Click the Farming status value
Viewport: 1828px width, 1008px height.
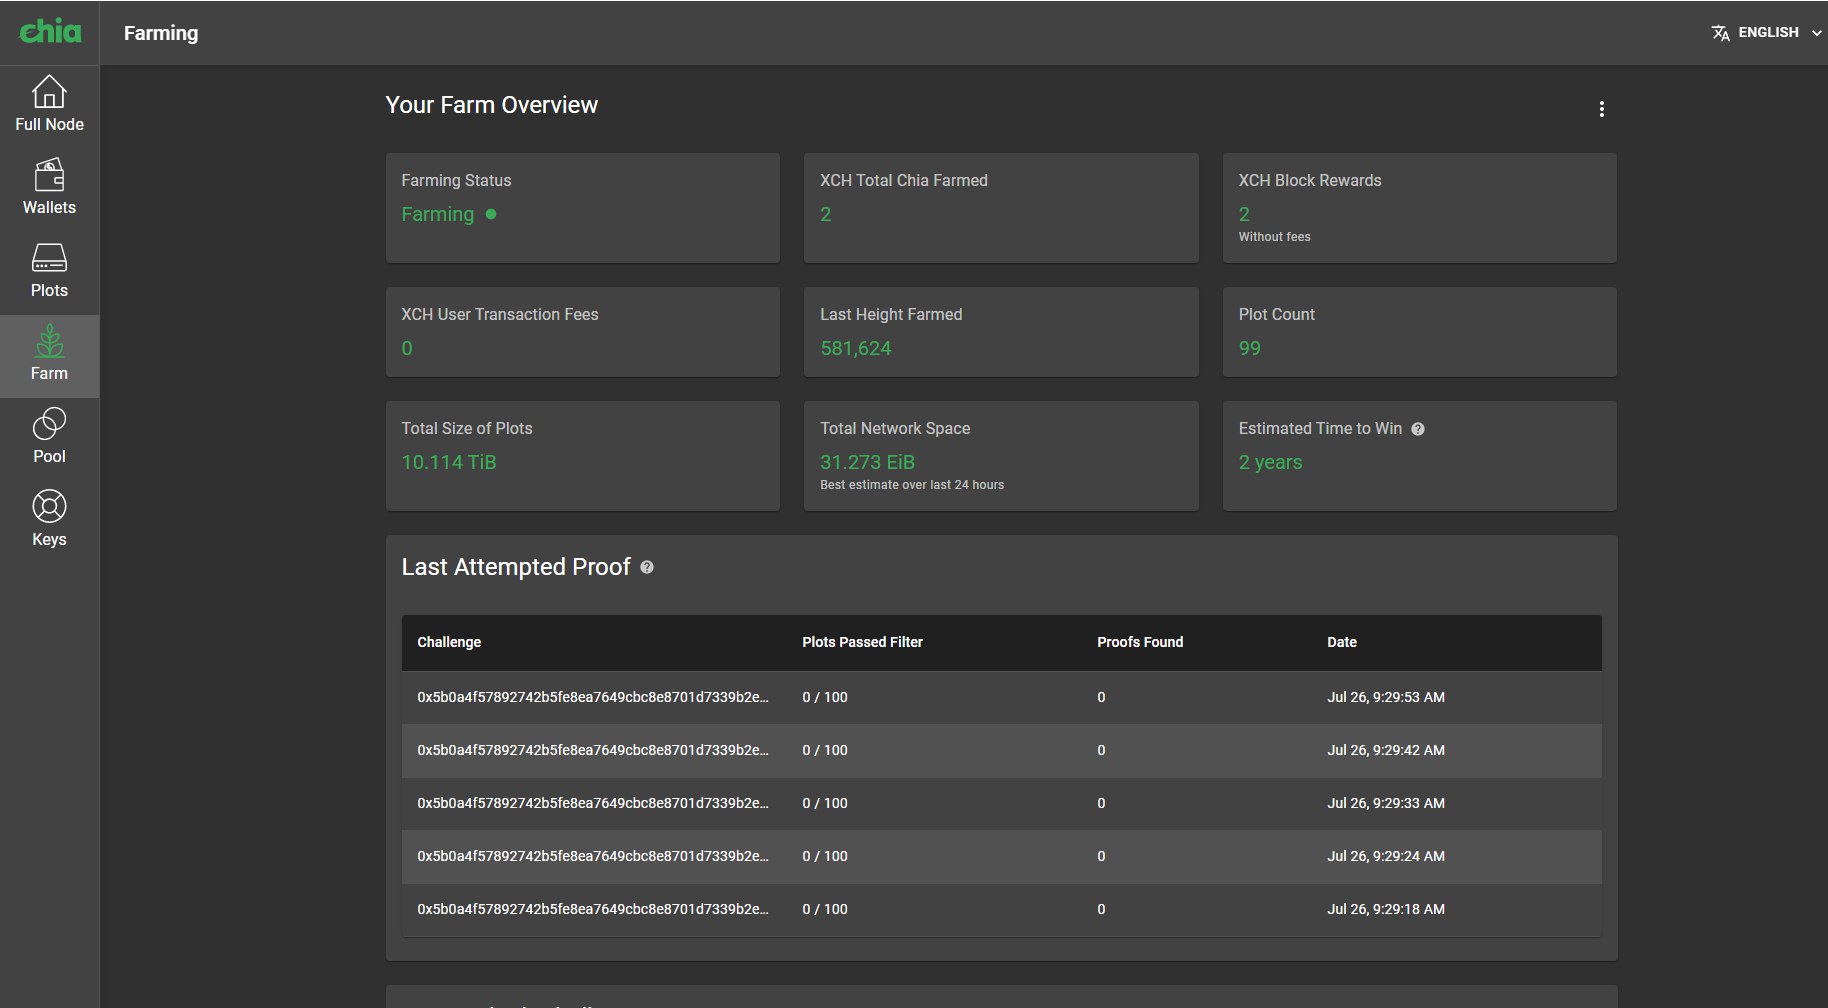pyautogui.click(x=438, y=214)
